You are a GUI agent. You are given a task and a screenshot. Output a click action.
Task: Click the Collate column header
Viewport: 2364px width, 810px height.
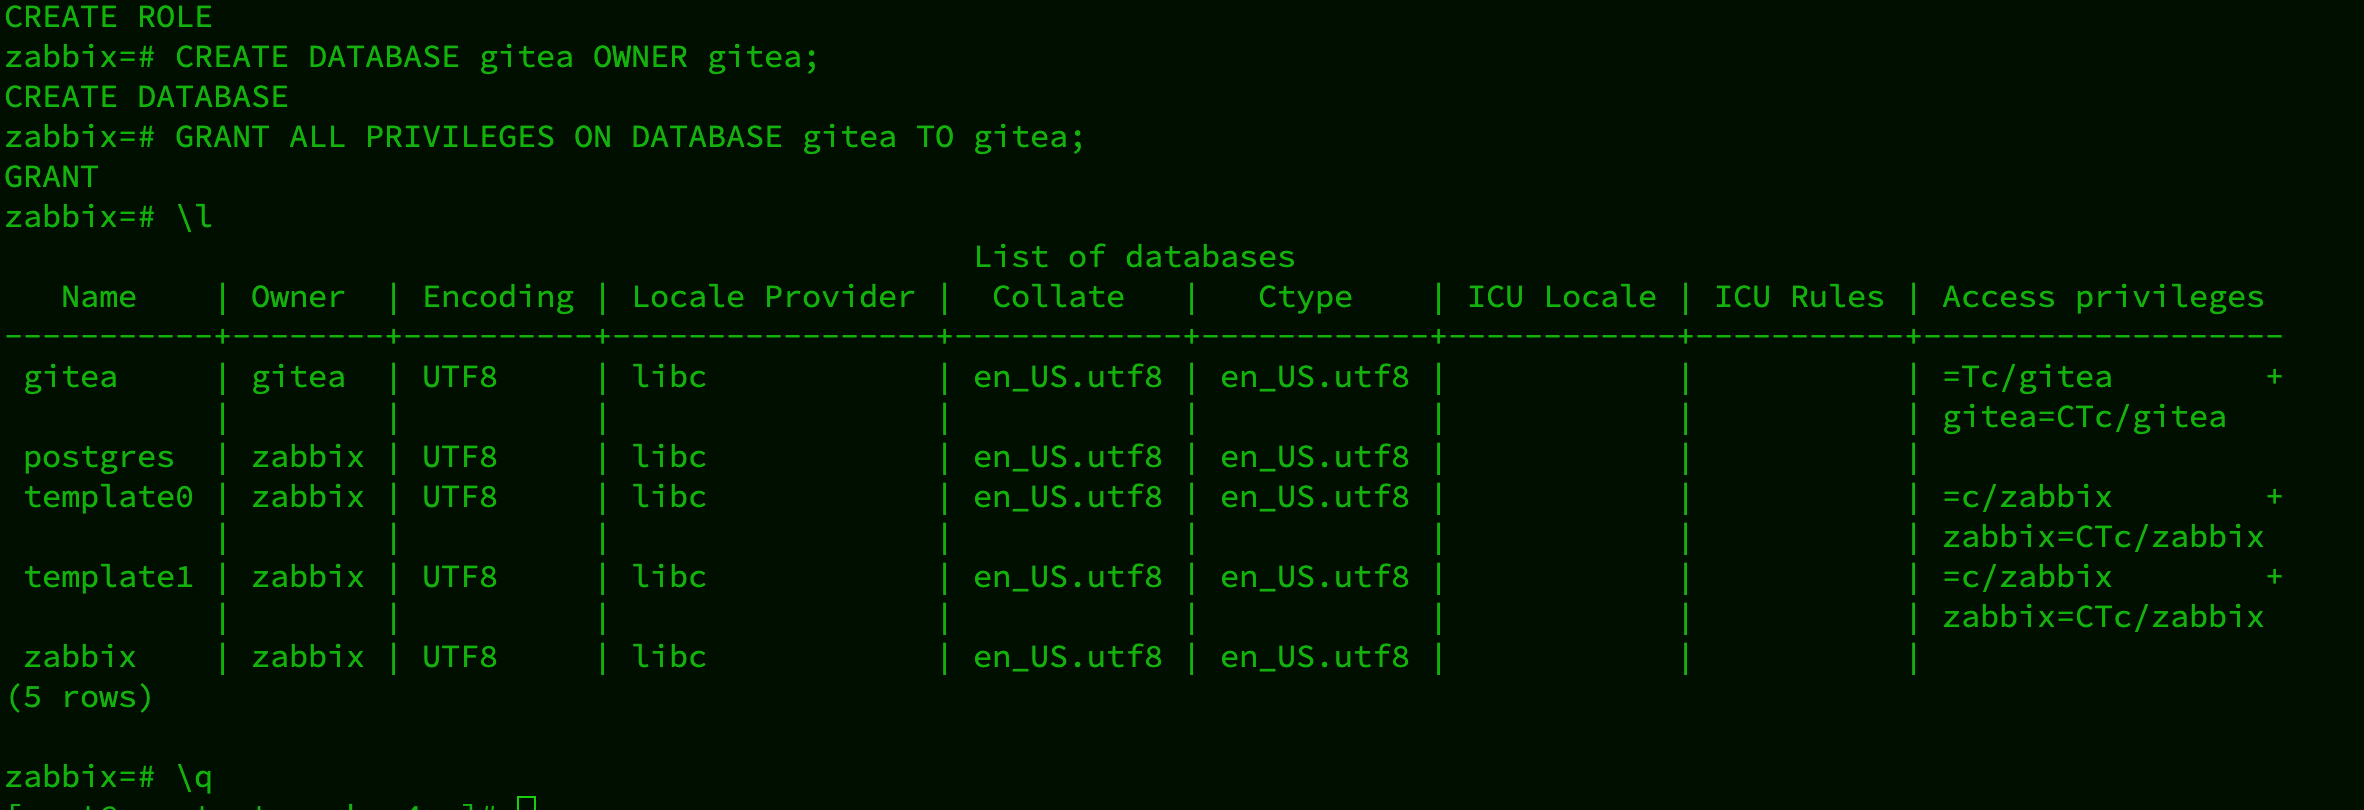coord(1058,297)
